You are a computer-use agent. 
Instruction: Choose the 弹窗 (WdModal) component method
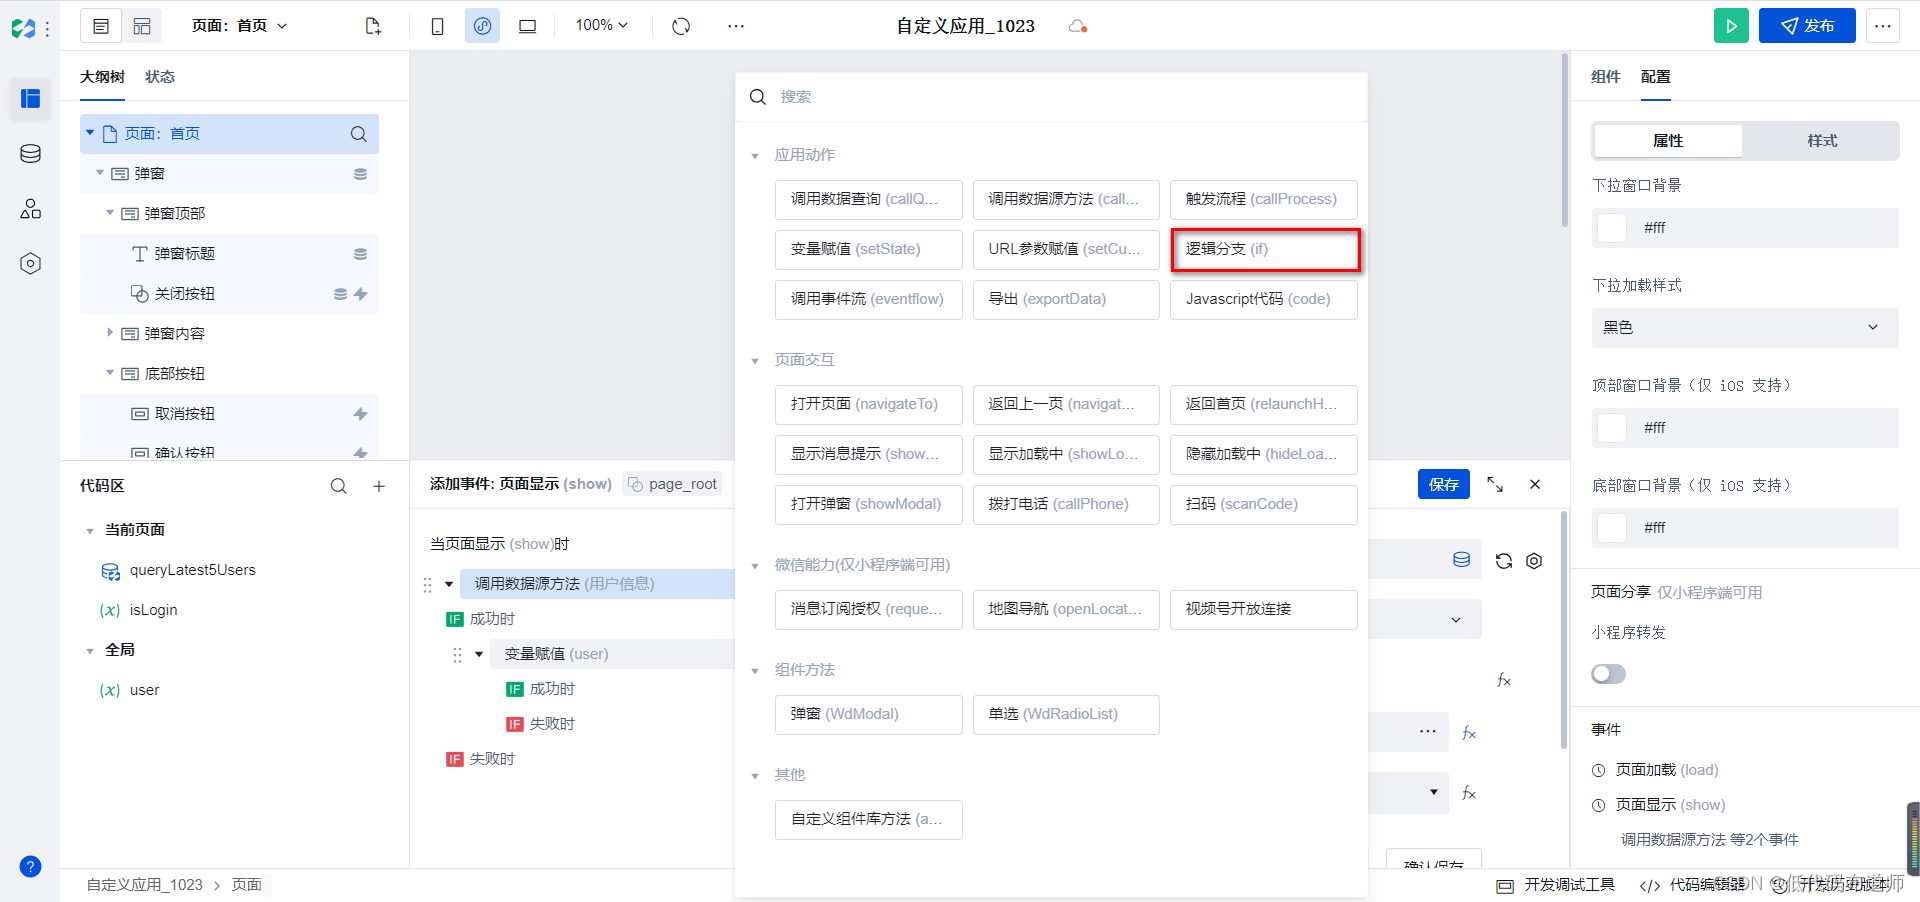869,714
